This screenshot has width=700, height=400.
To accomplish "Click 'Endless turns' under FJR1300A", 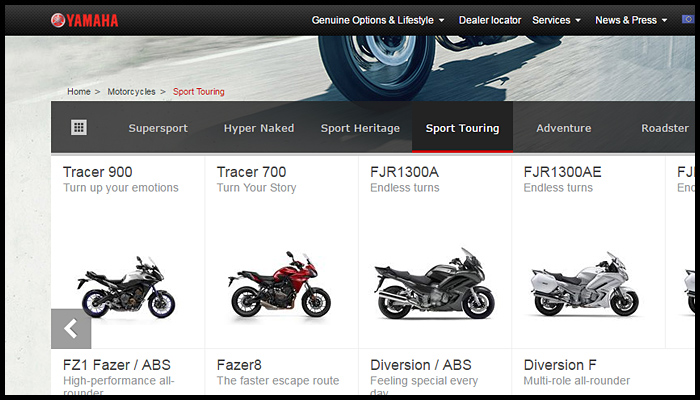I will [x=404, y=188].
